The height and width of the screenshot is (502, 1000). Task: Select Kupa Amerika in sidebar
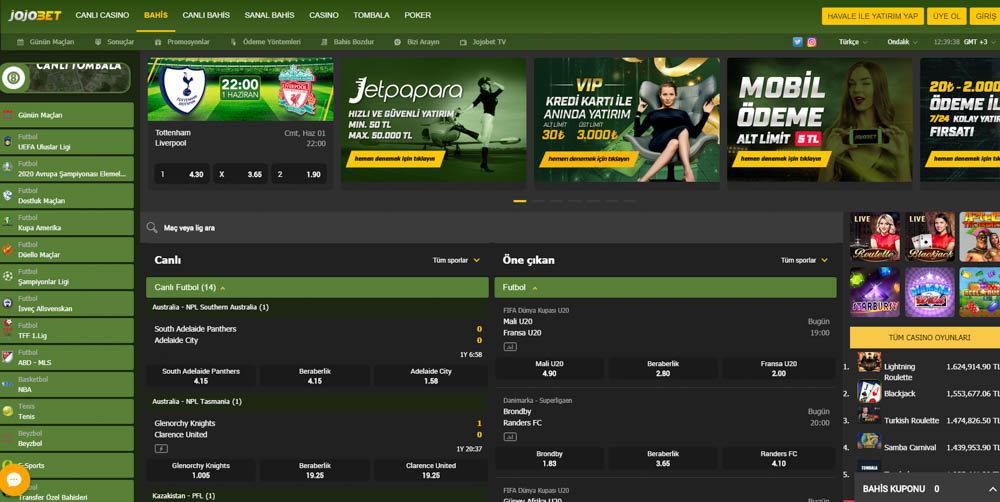click(67, 223)
